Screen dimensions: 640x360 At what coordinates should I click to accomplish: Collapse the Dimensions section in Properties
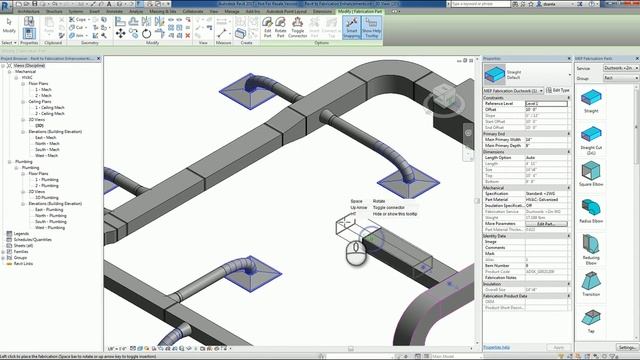click(569, 152)
